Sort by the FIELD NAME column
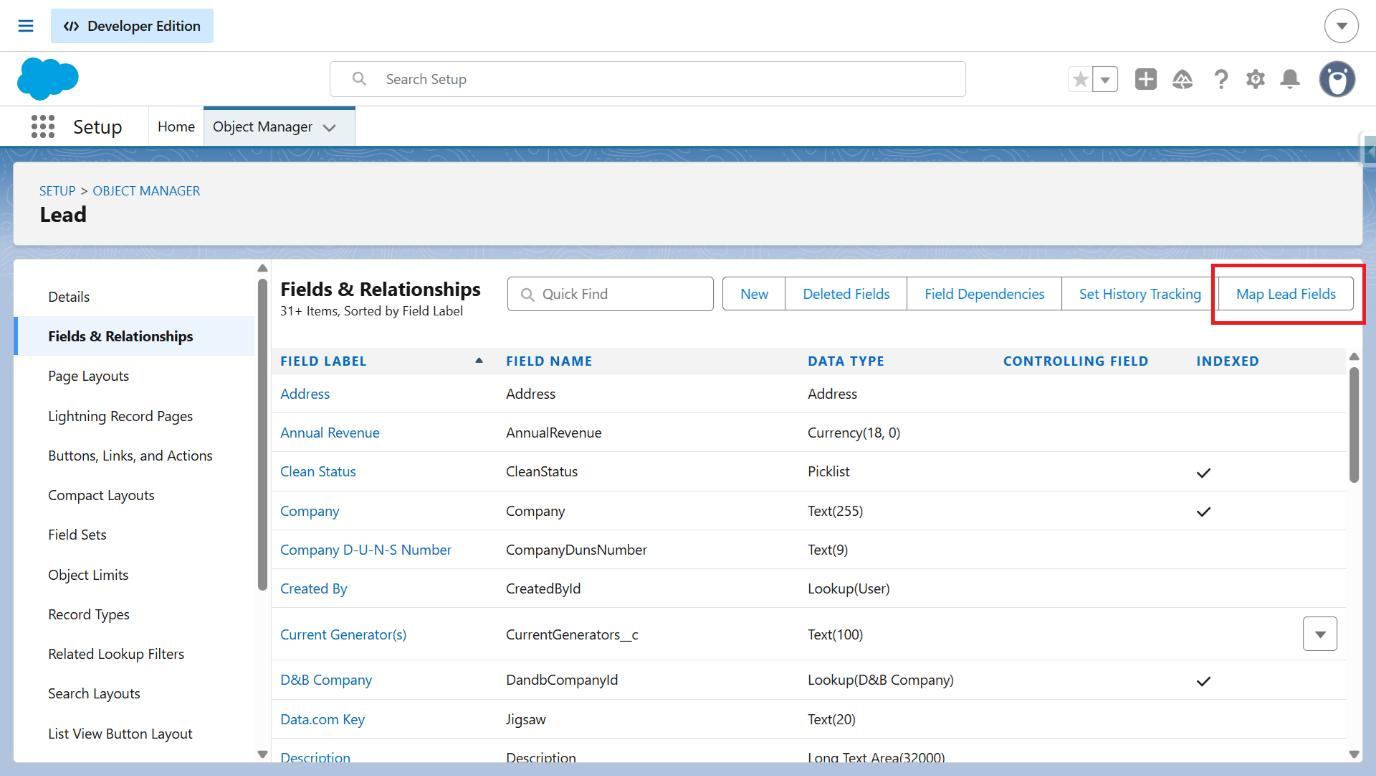Viewport: 1376px width, 776px height. [x=549, y=361]
